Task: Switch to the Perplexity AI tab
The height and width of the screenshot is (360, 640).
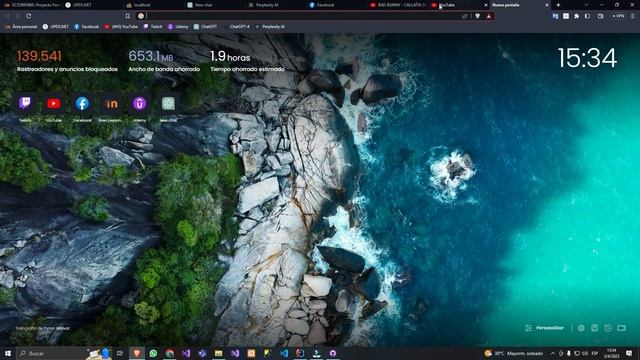Action: pos(275,5)
